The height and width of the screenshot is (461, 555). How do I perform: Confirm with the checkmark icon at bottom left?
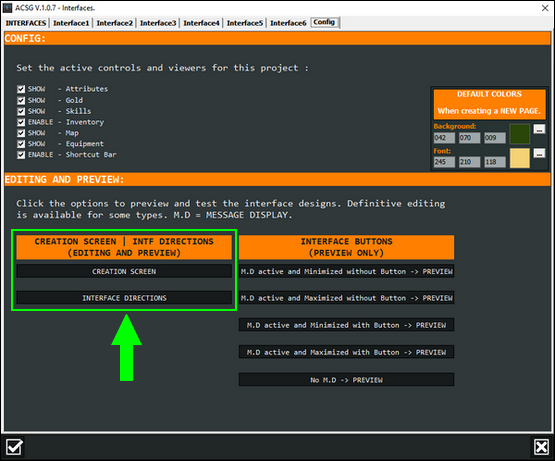coord(15,447)
